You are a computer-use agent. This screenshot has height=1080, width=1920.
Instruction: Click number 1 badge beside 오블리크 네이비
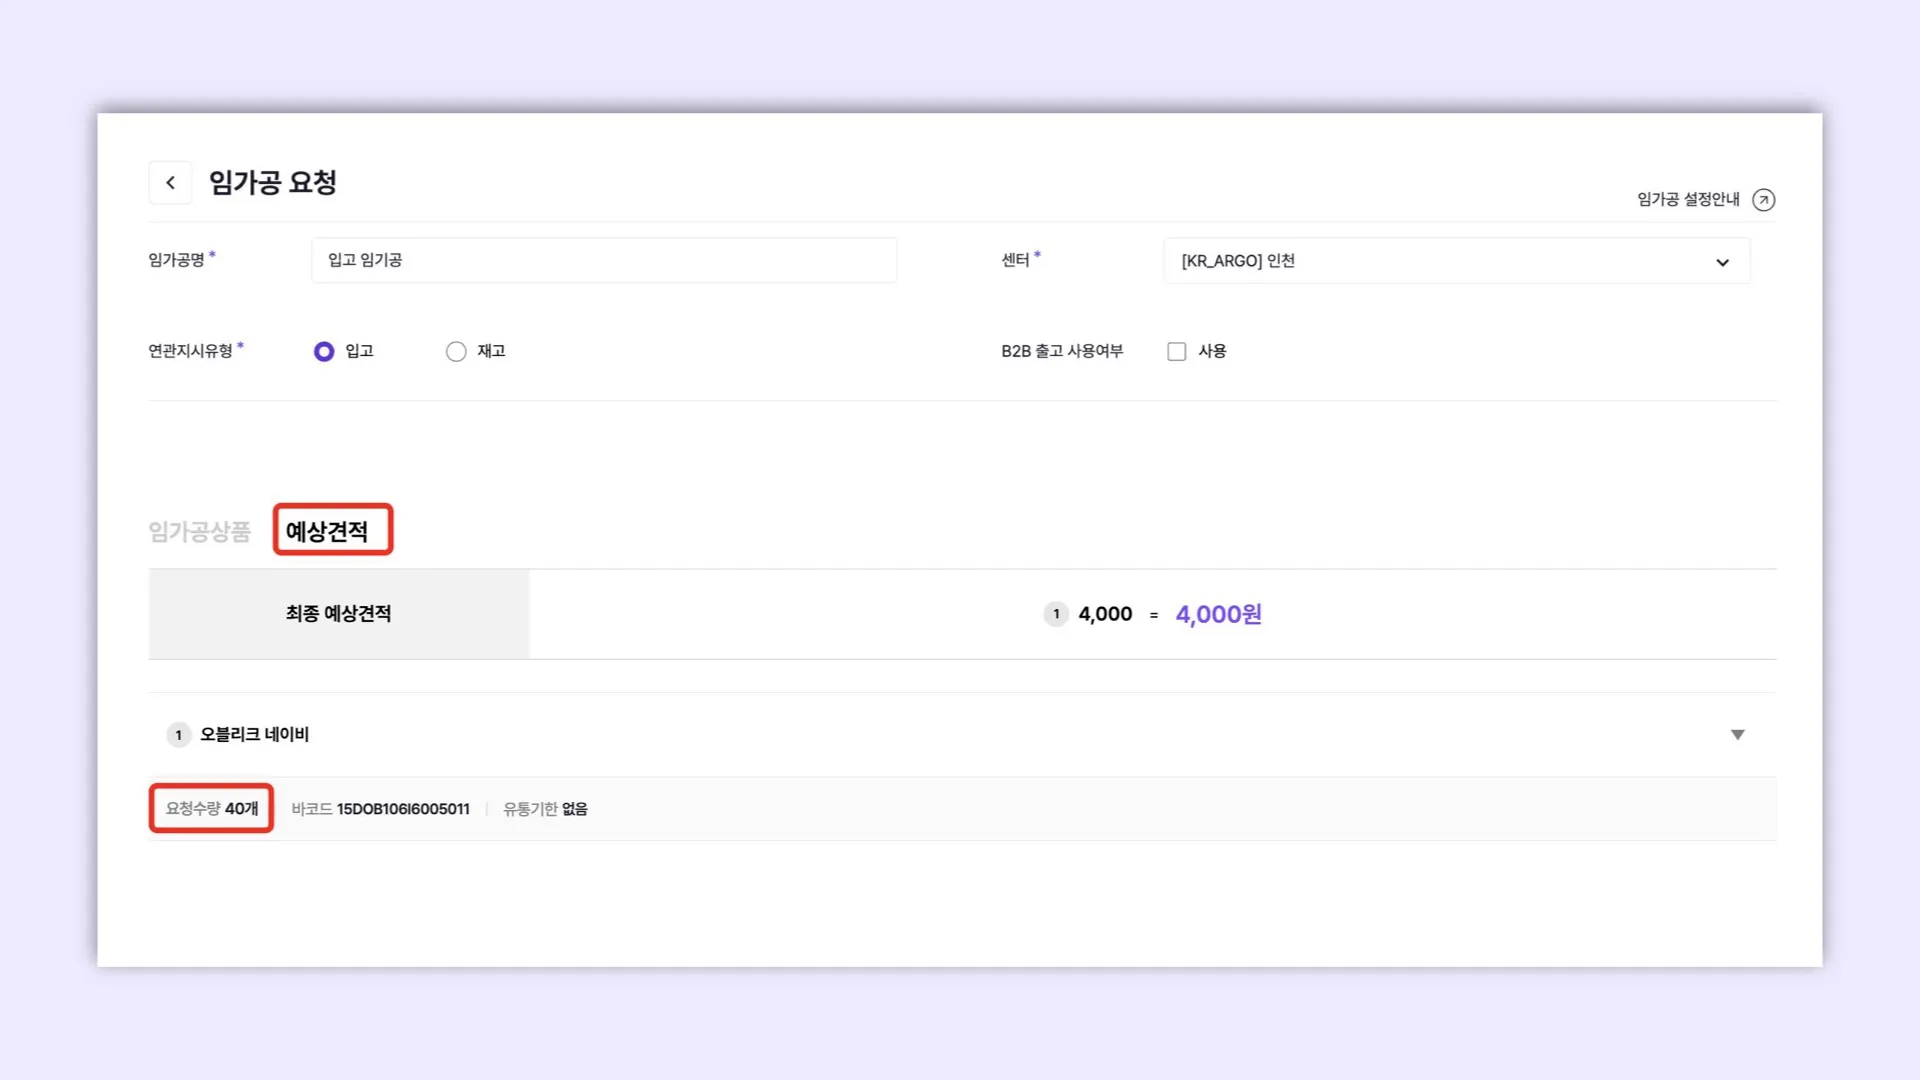pos(179,735)
